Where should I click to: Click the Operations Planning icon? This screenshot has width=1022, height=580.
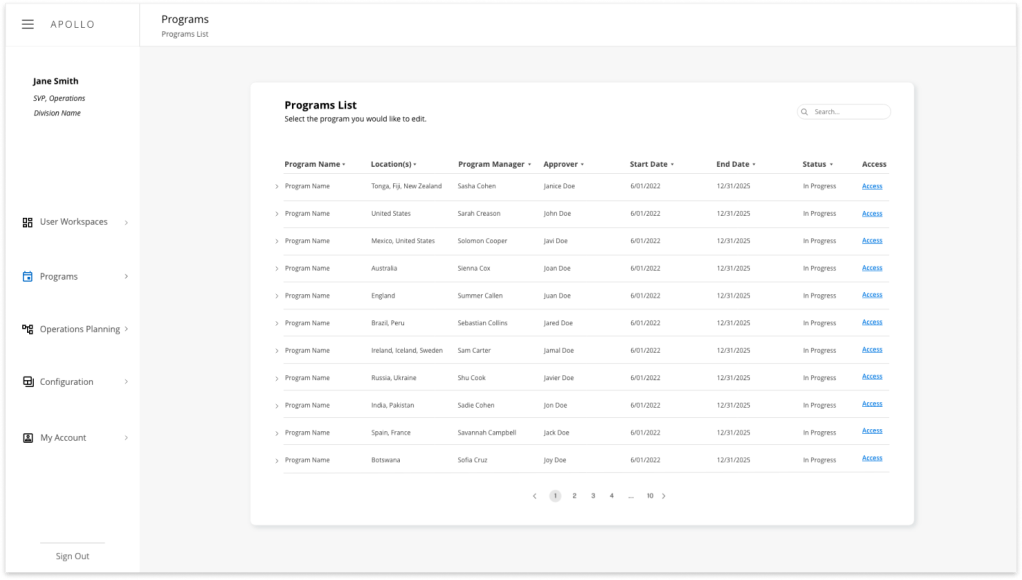(28, 329)
